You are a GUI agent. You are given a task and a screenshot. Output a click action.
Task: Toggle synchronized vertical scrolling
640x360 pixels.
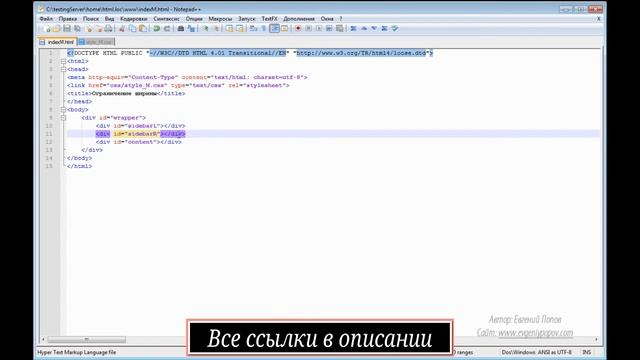229,29
